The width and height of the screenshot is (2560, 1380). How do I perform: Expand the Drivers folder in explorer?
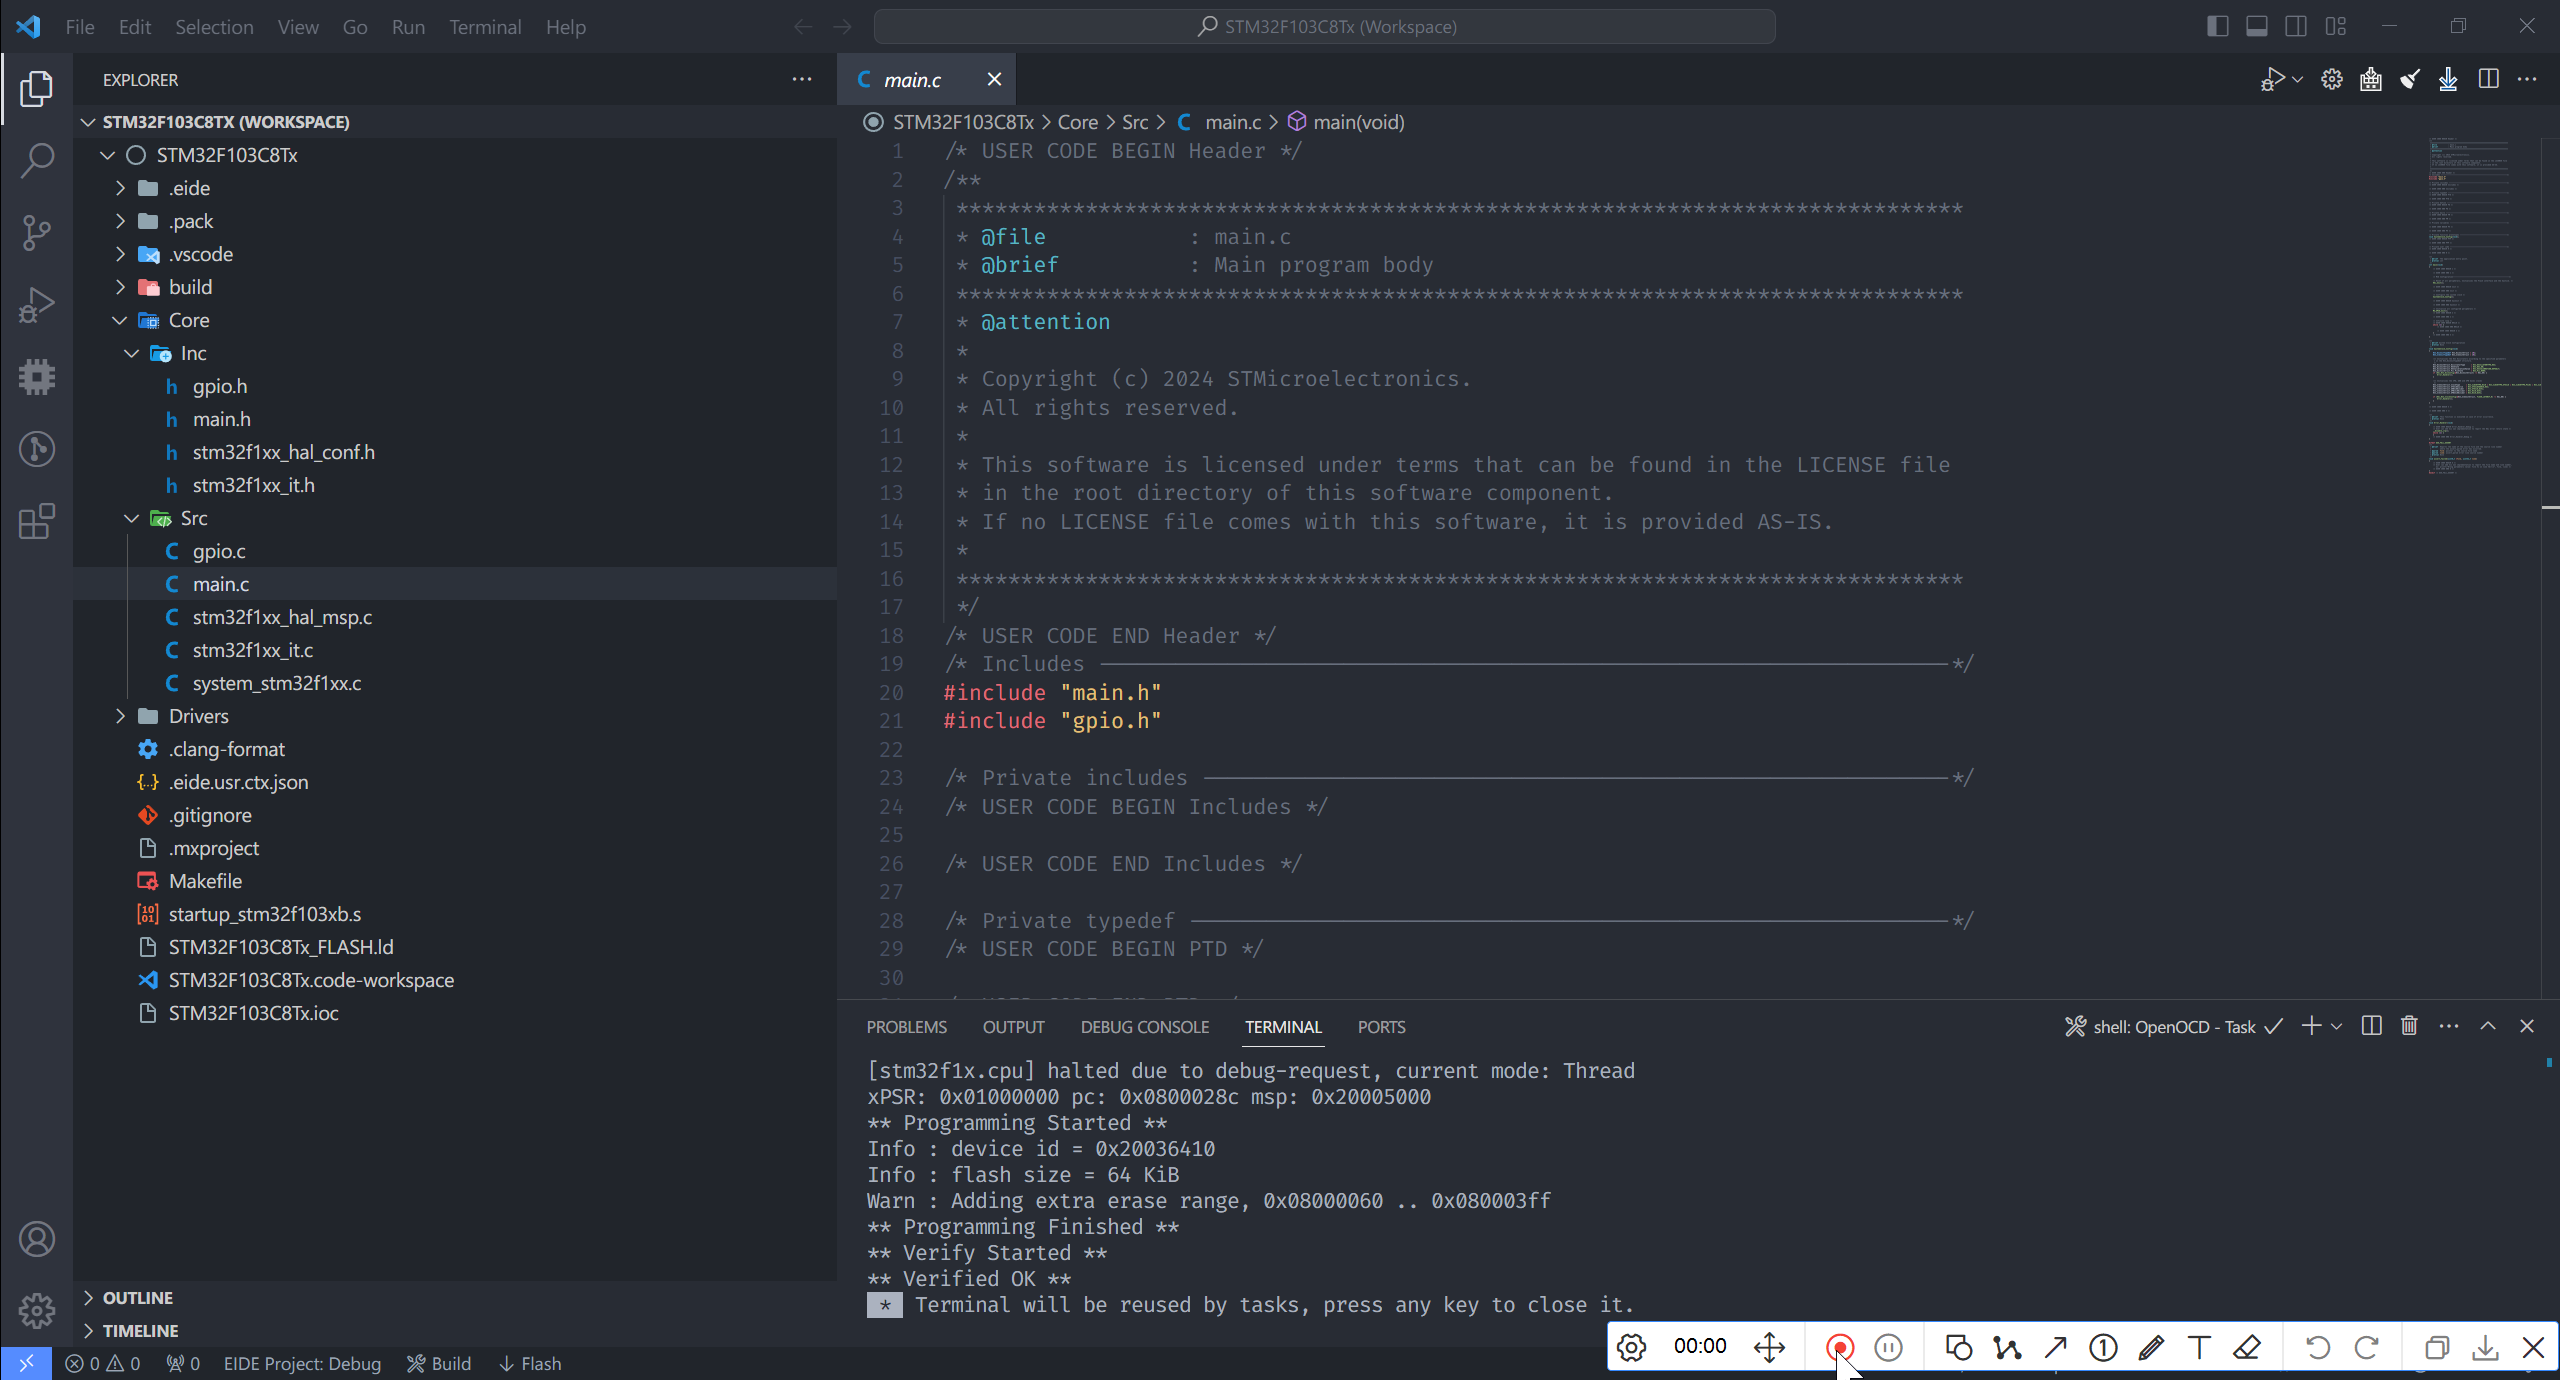119,715
